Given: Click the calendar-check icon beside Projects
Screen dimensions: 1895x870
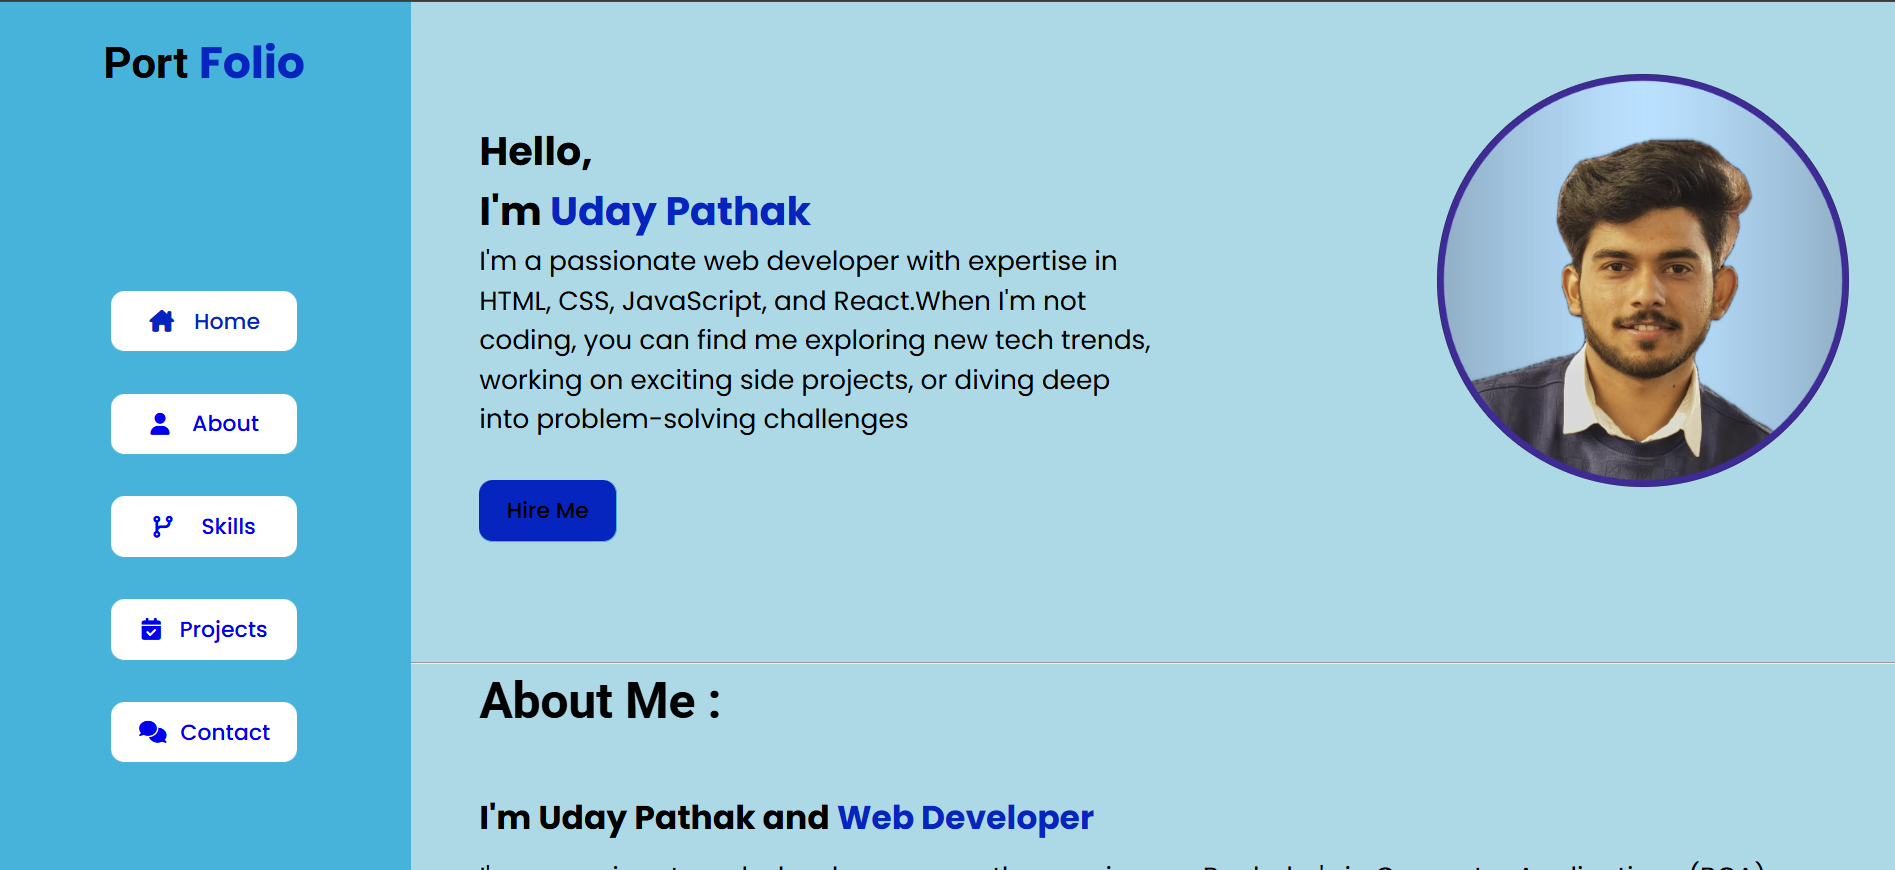Looking at the screenshot, I should click(x=151, y=629).
